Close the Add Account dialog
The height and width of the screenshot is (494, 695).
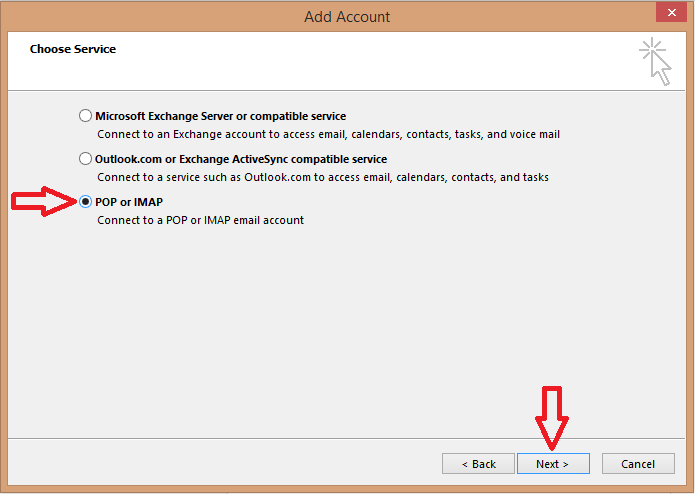point(672,12)
